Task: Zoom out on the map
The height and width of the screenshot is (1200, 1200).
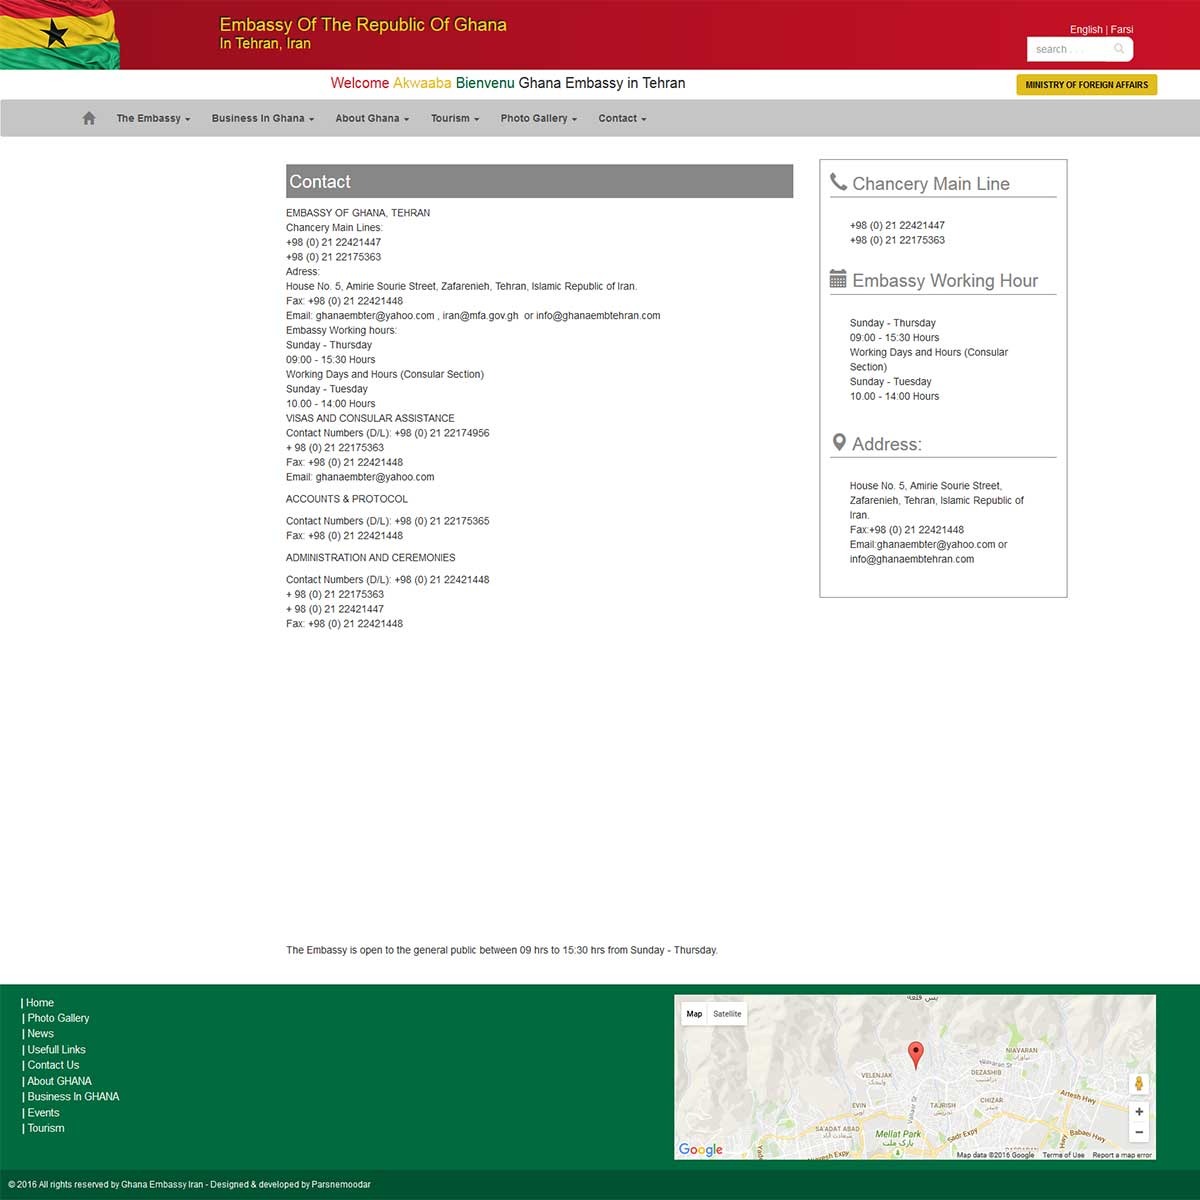Action: coord(1138,1133)
